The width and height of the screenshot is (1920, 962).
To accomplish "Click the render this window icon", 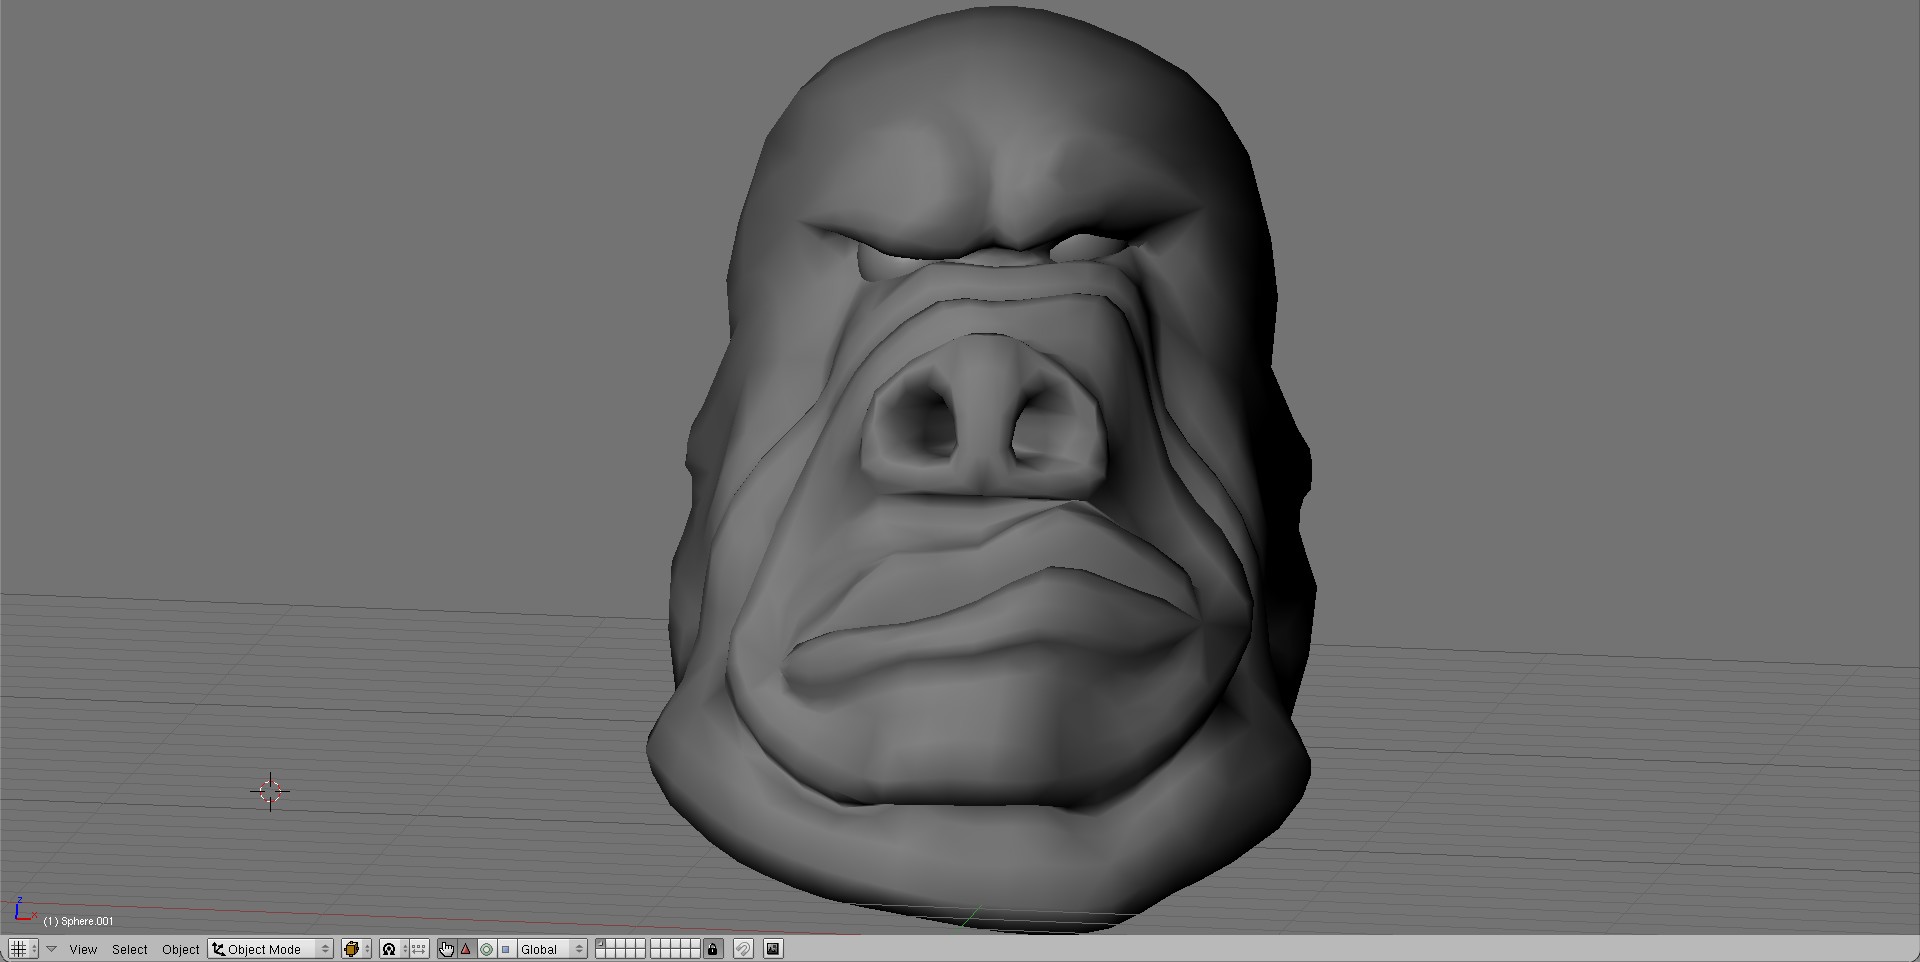I will point(773,949).
